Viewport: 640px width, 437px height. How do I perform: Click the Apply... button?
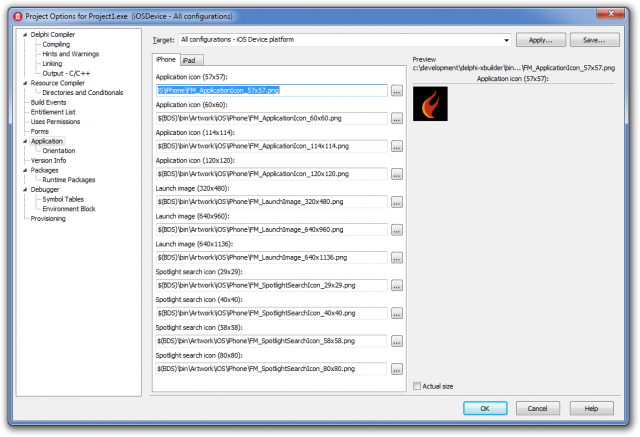click(x=540, y=40)
